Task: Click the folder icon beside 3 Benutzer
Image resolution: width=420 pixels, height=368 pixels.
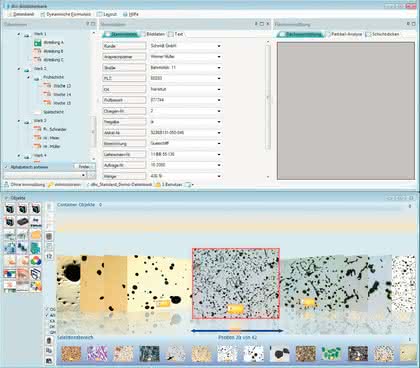Action: (x=158, y=184)
